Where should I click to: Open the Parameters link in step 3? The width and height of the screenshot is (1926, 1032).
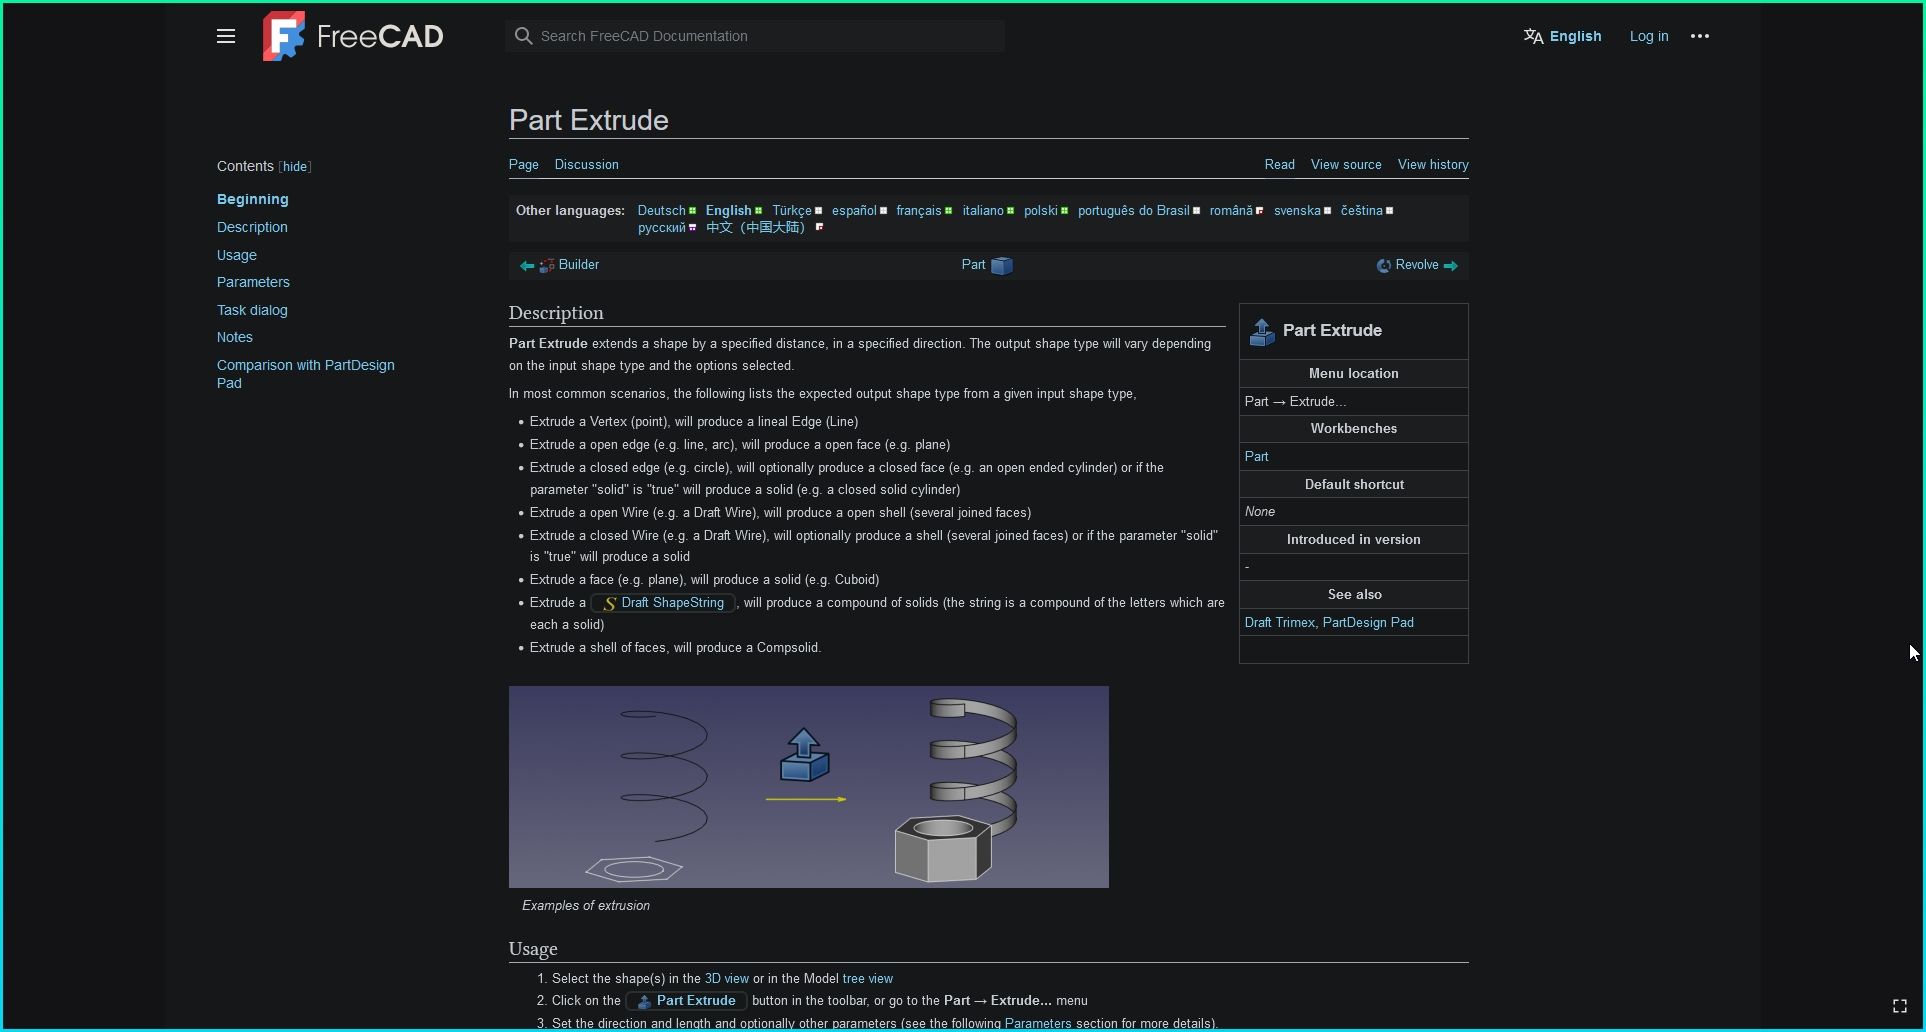pyautogui.click(x=1038, y=1024)
